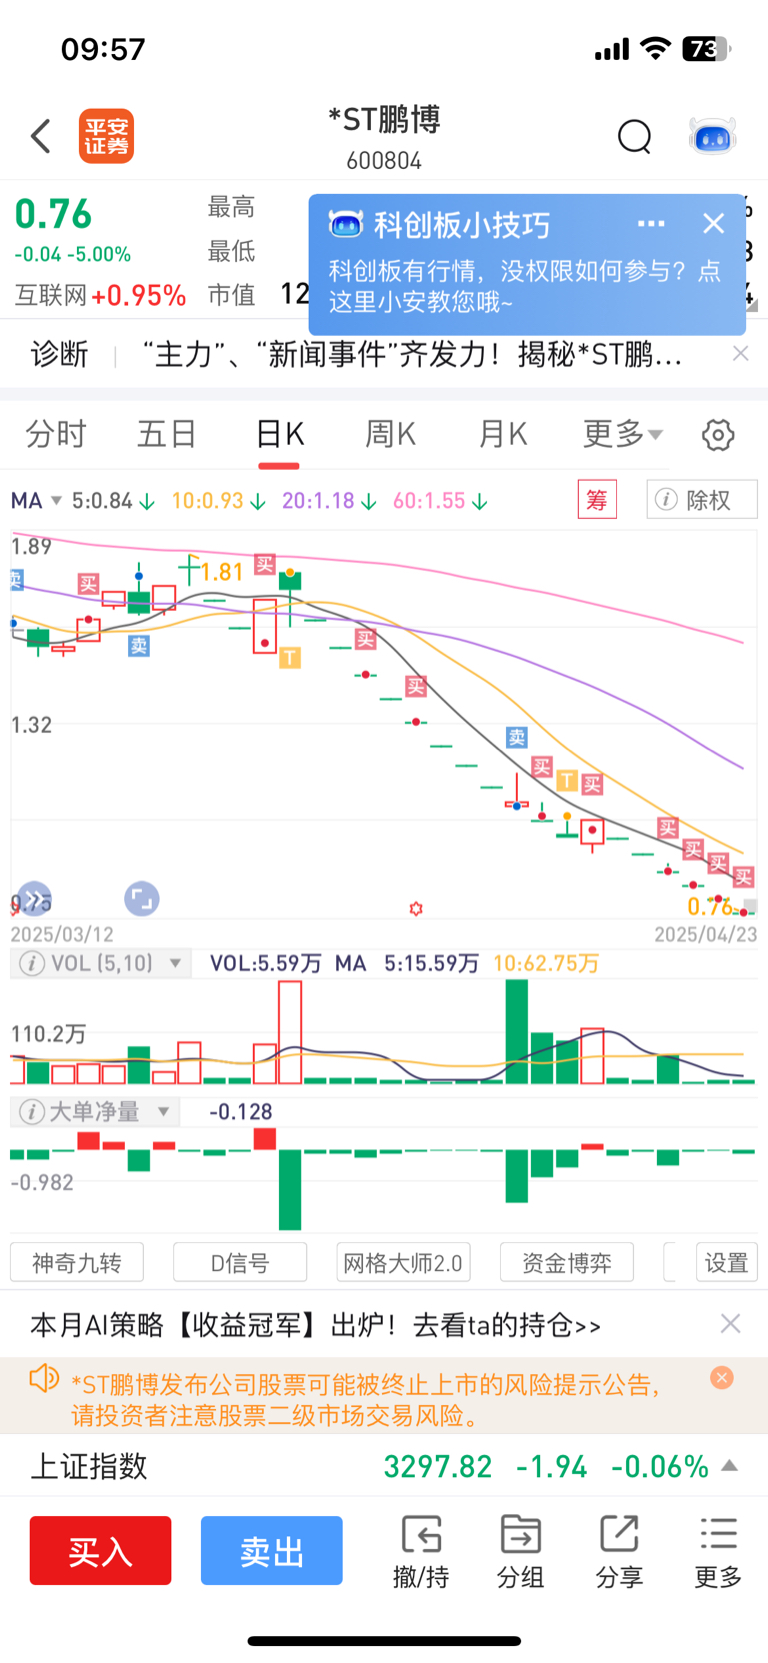Viewport: 768px width, 1663px height.
Task: Tap the 科创板小技巧 tip message text
Action: tap(525, 285)
